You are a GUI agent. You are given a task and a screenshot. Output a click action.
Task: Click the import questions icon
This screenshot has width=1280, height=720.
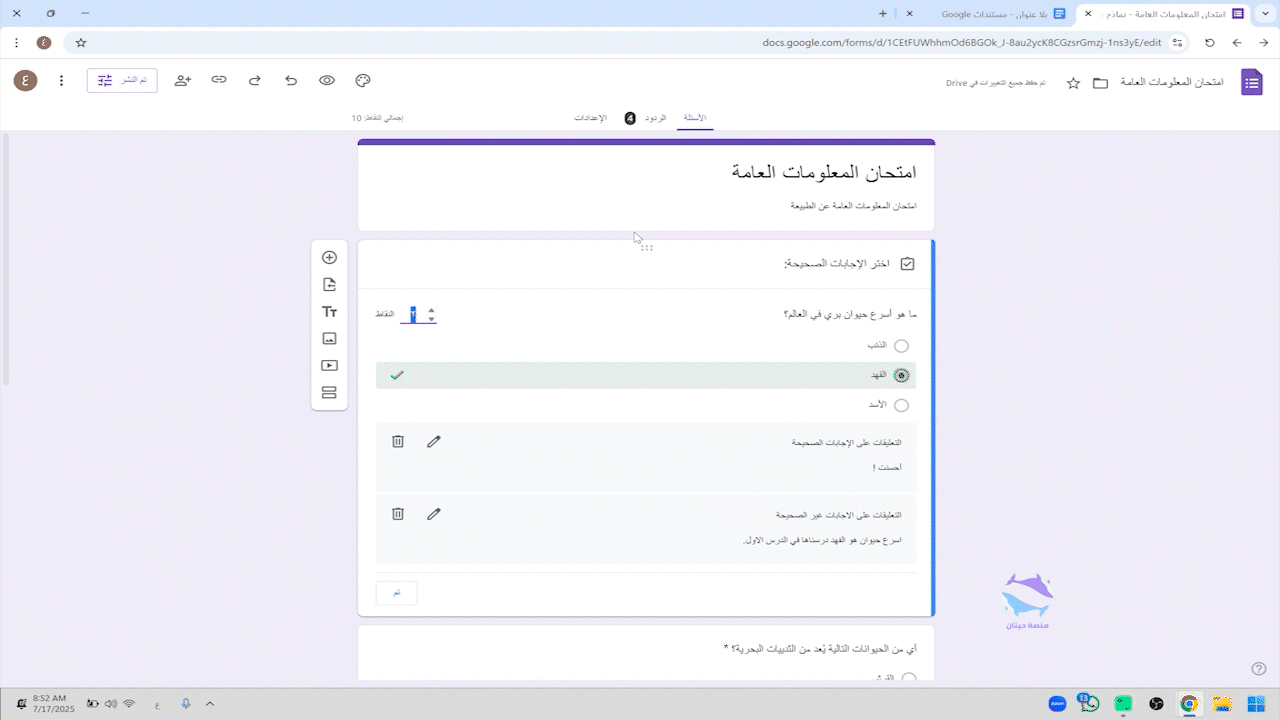pos(329,285)
